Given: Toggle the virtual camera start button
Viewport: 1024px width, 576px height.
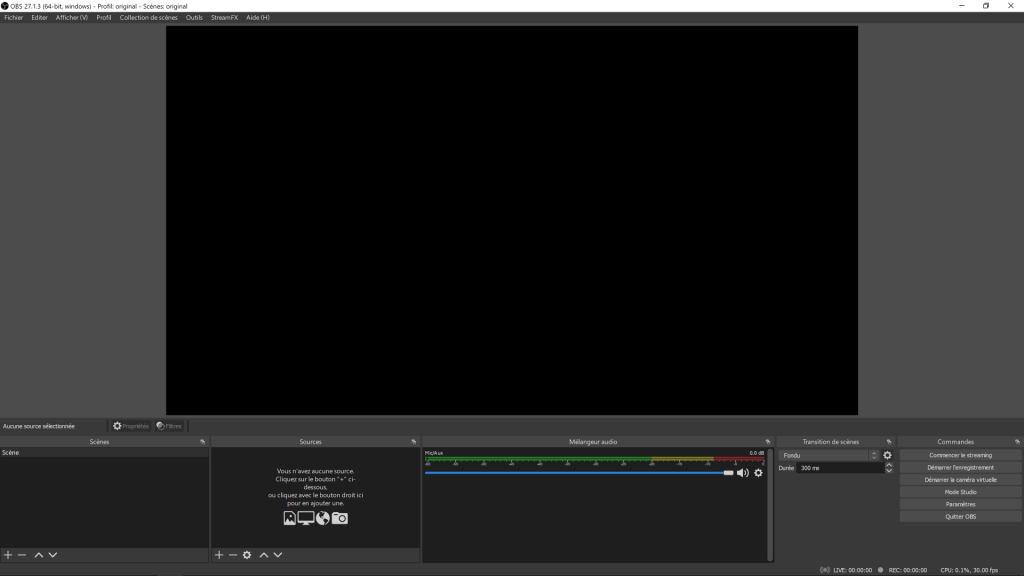Looking at the screenshot, I should point(960,480).
